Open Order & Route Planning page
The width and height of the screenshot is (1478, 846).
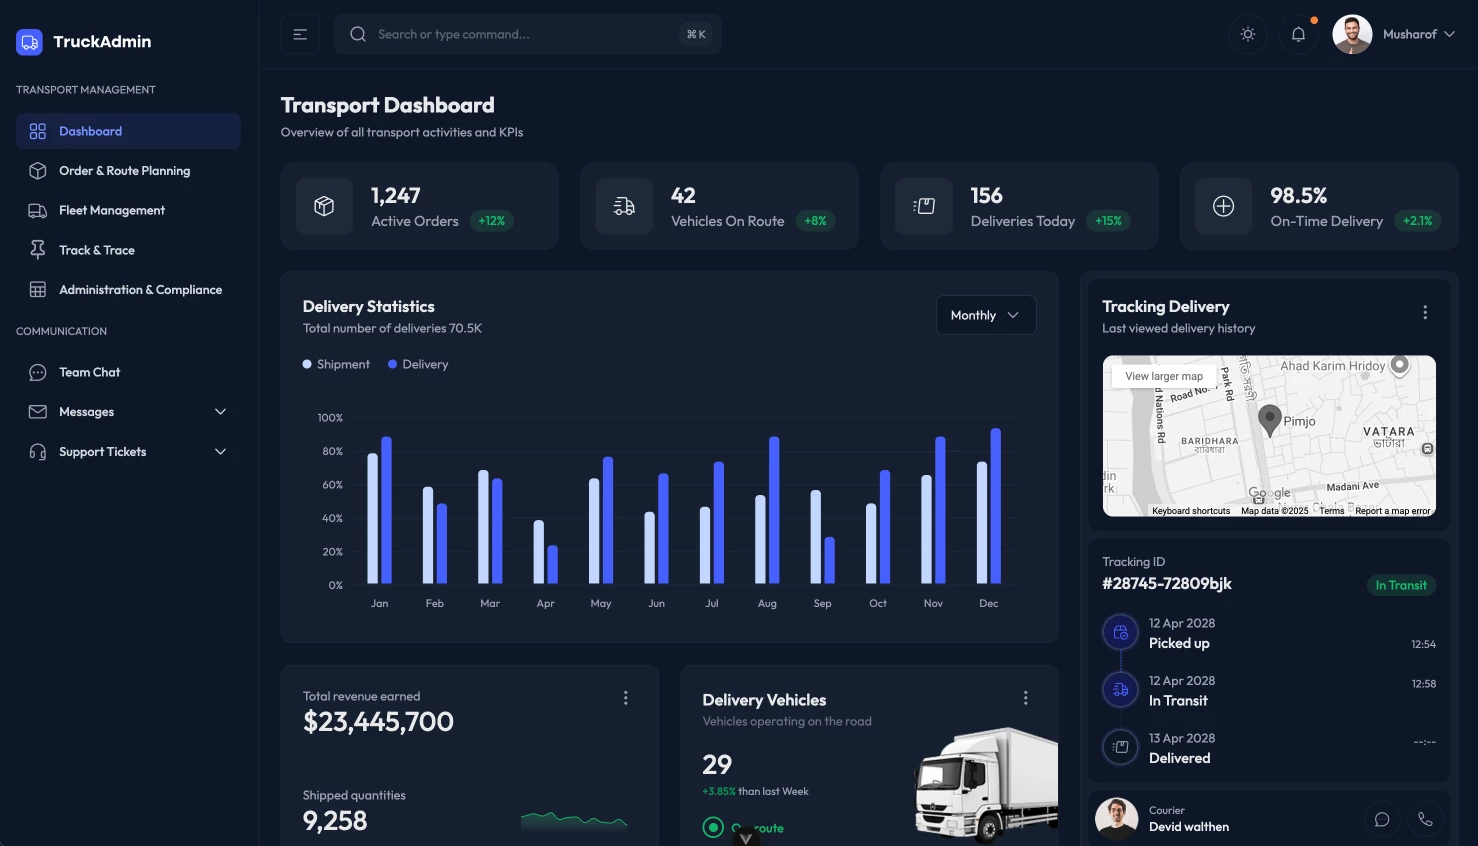(124, 171)
